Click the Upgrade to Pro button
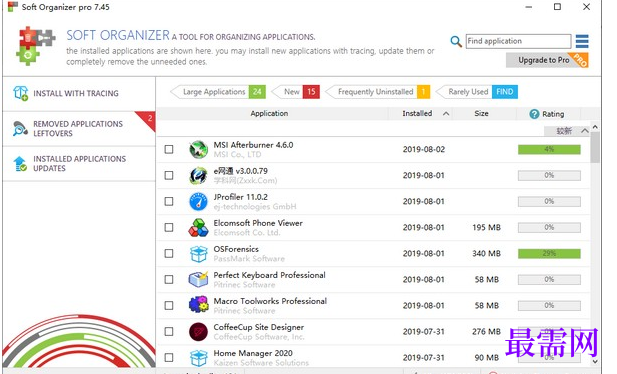Image resolution: width=617 pixels, height=374 pixels. [x=547, y=60]
